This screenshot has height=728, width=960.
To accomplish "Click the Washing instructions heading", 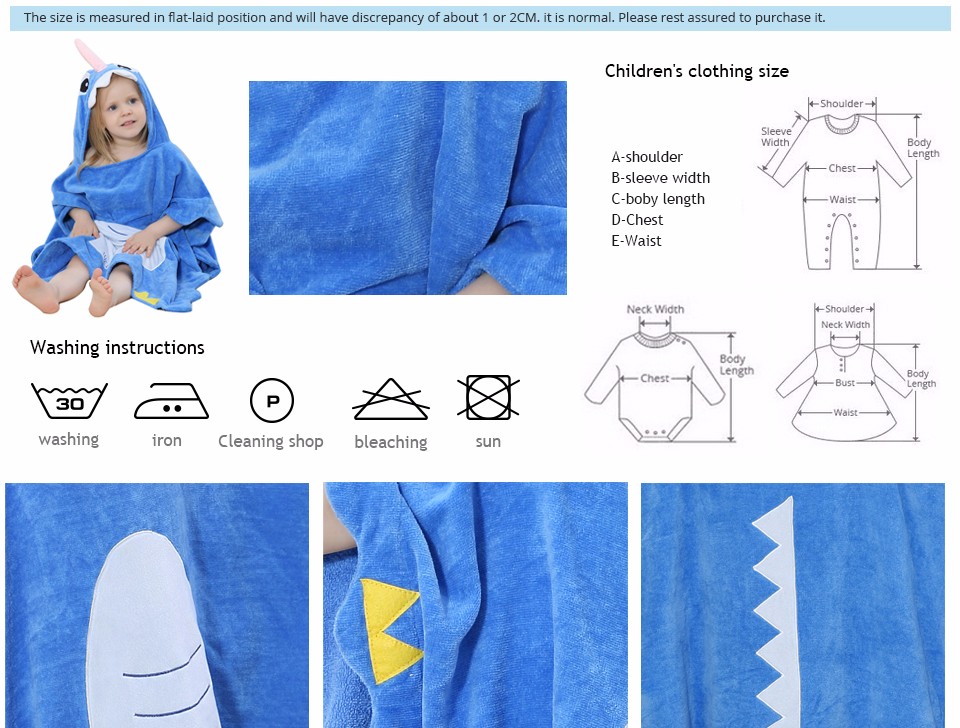I will (117, 348).
